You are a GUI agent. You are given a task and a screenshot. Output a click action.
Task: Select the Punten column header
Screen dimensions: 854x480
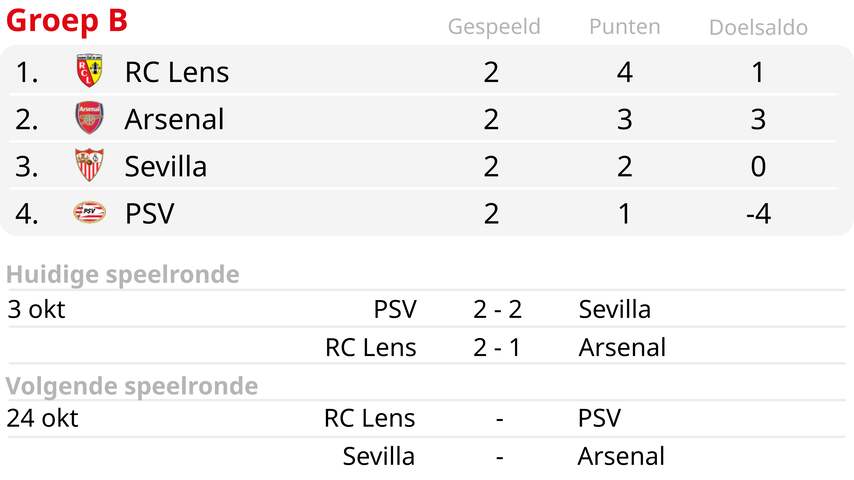(x=625, y=27)
